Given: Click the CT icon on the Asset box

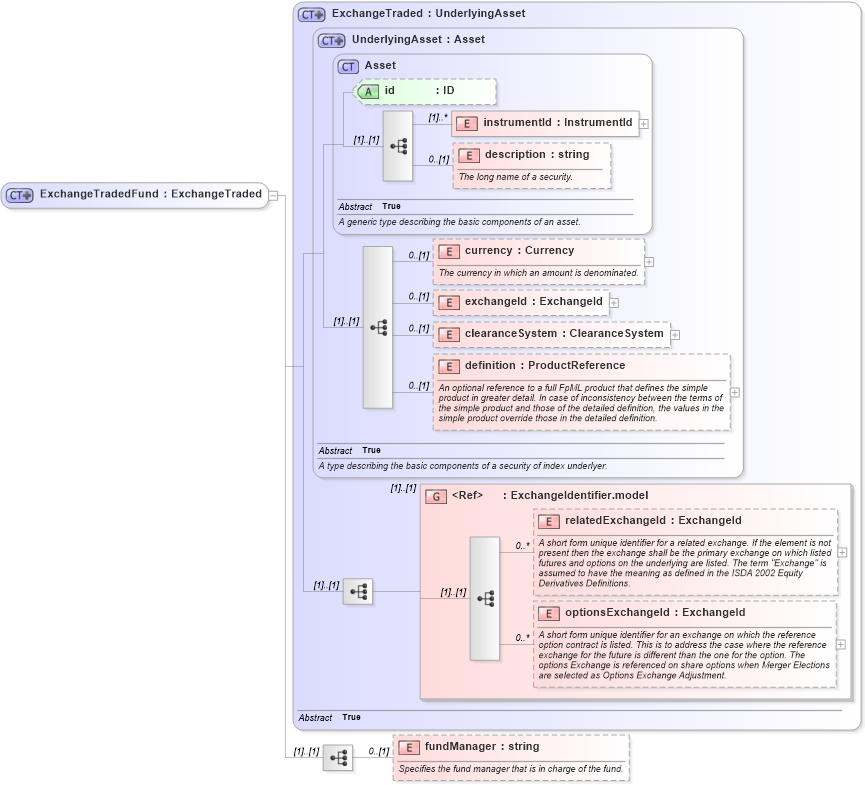Looking at the screenshot, I should [x=347, y=66].
